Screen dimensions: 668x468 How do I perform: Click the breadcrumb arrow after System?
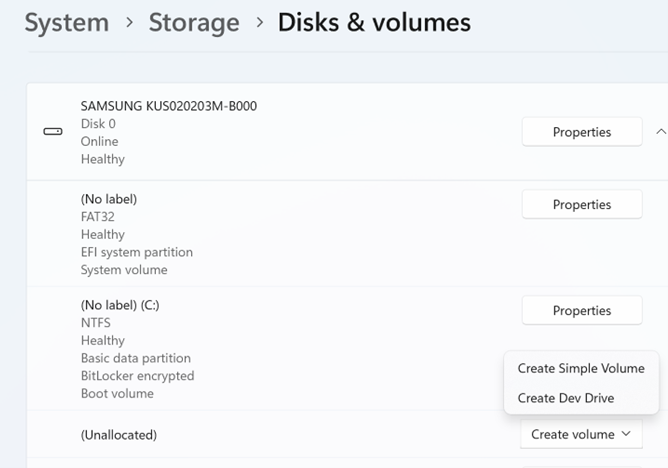(x=127, y=23)
